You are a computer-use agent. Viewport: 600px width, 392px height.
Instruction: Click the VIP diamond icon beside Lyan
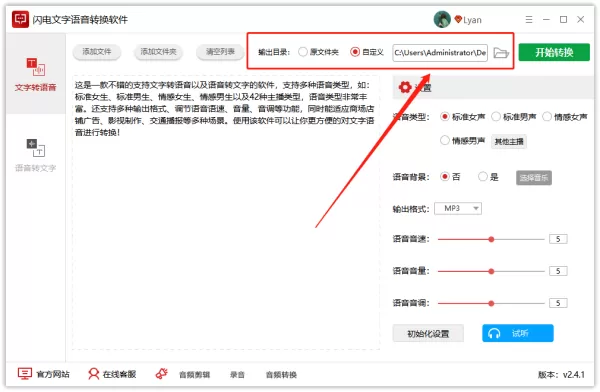[458, 19]
